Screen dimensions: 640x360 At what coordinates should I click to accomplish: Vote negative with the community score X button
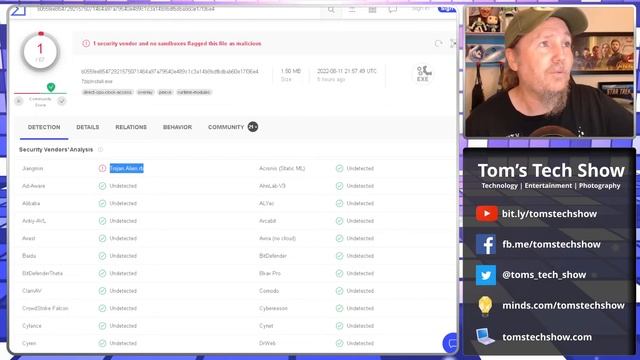tap(19, 101)
